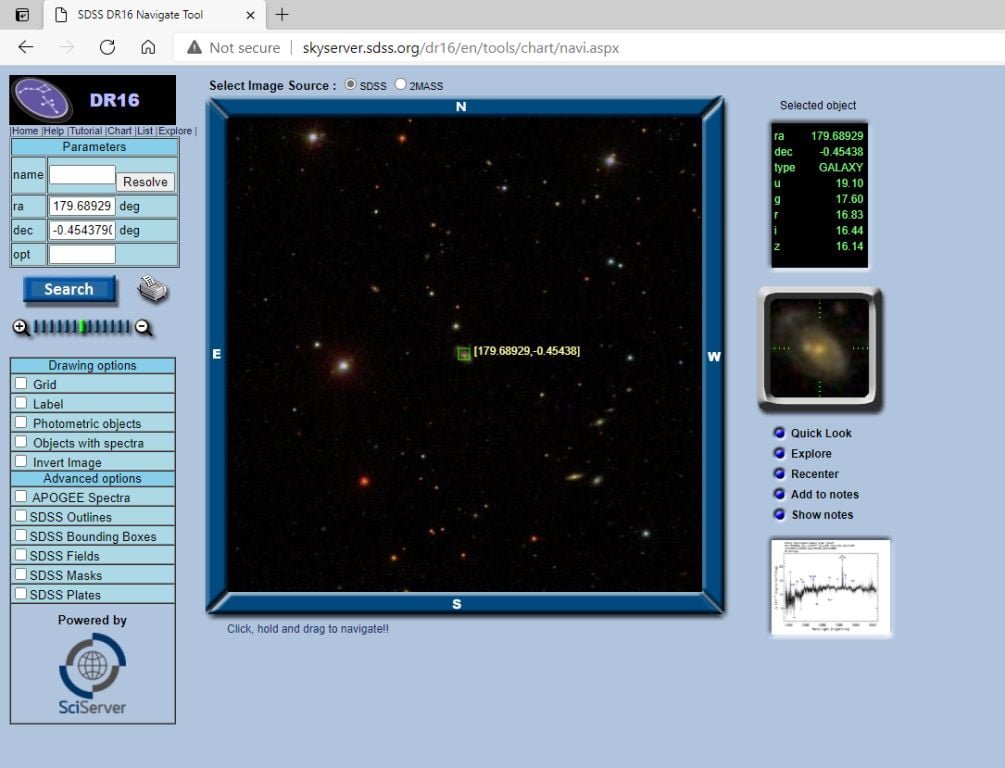Click the zoom in magnifier icon

tap(20, 327)
